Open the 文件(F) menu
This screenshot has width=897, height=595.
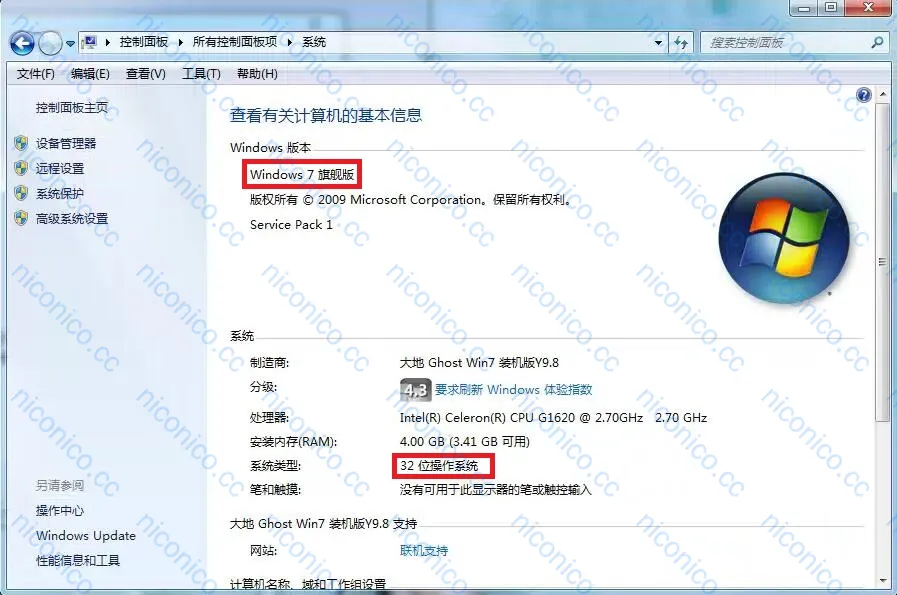coord(35,74)
